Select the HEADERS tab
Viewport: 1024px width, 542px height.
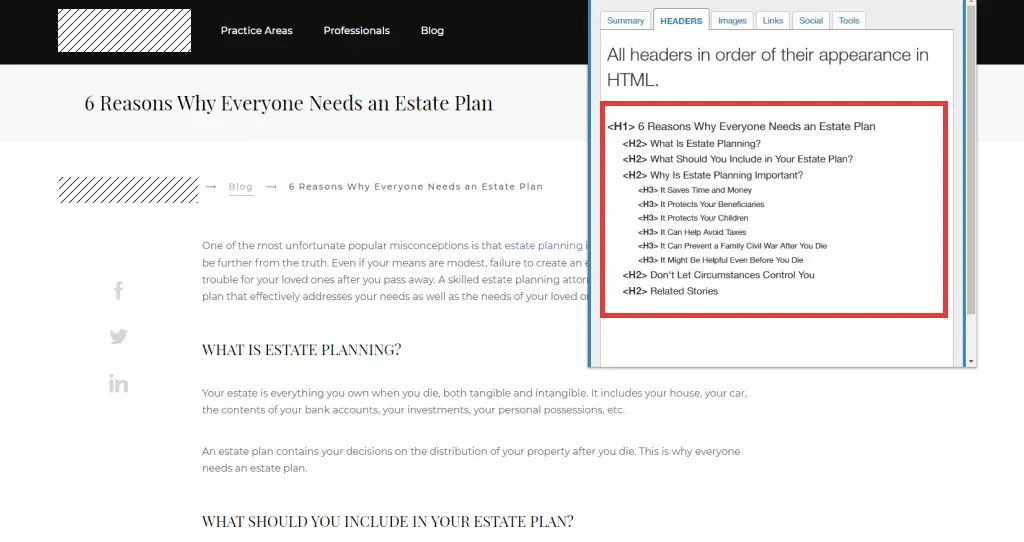click(x=681, y=20)
